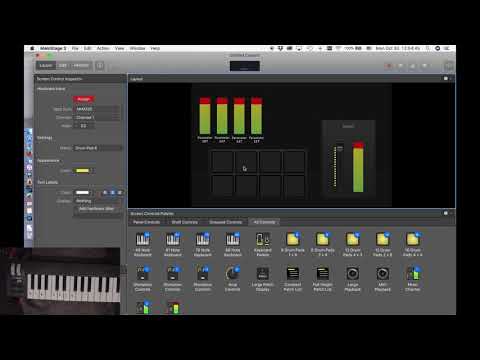
Task: Select the top-left drum pad in the layout
Action: (x=222, y=161)
